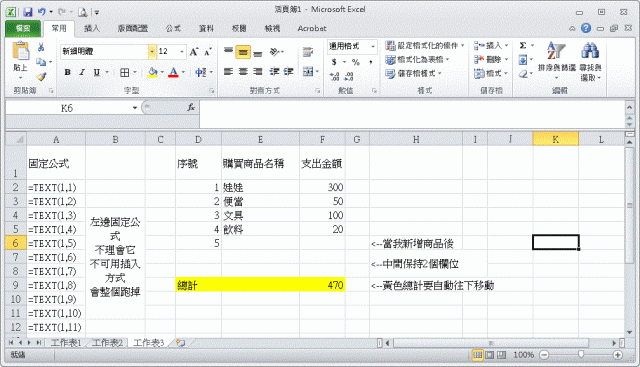Click the currency dollar format icon

(334, 62)
